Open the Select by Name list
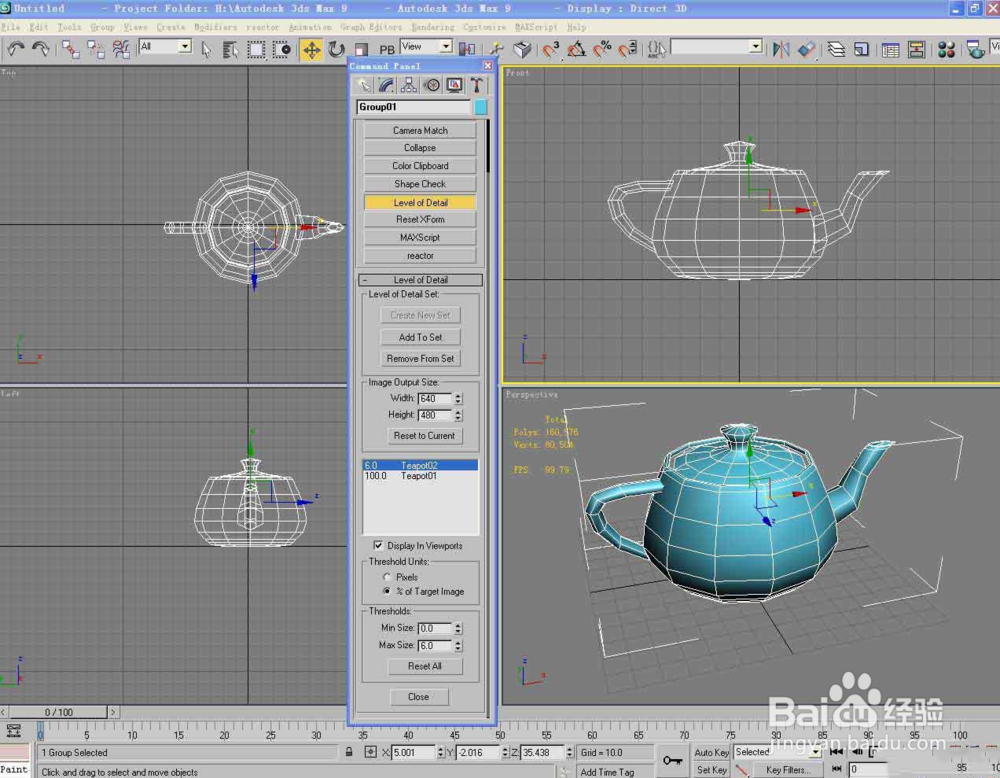Viewport: 1000px width, 778px height. pos(230,49)
